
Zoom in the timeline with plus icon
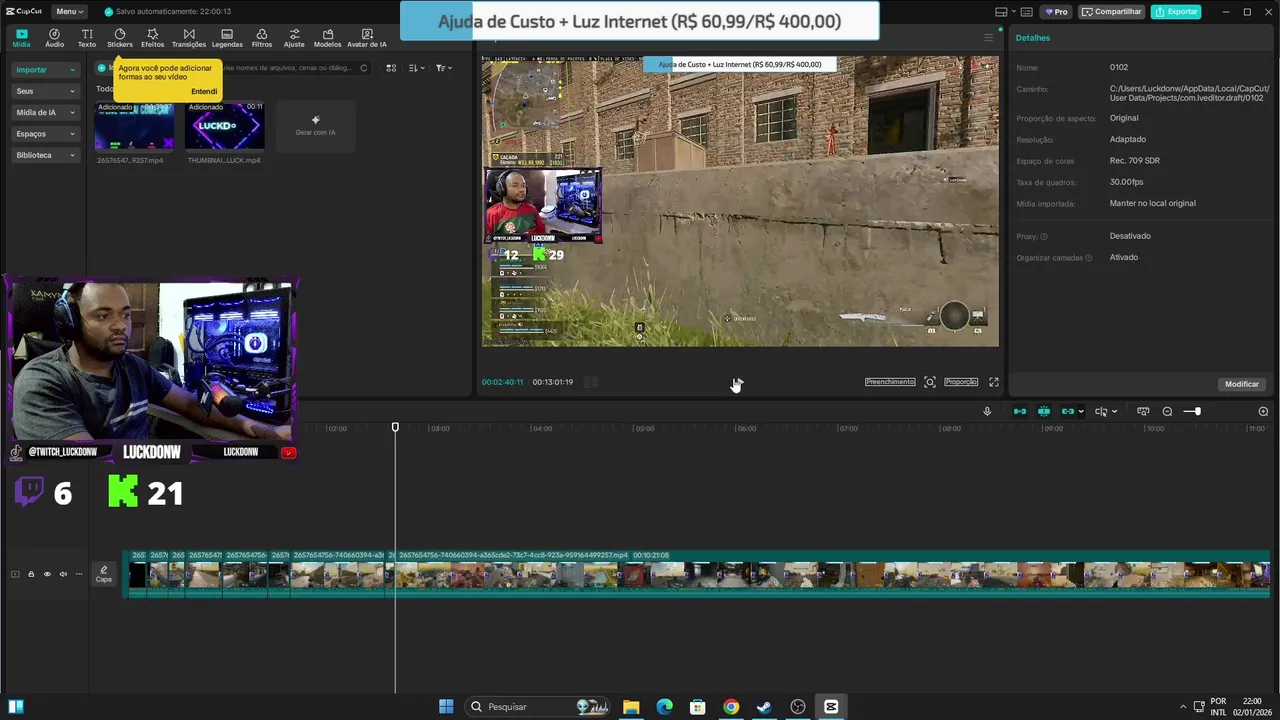(x=1263, y=411)
